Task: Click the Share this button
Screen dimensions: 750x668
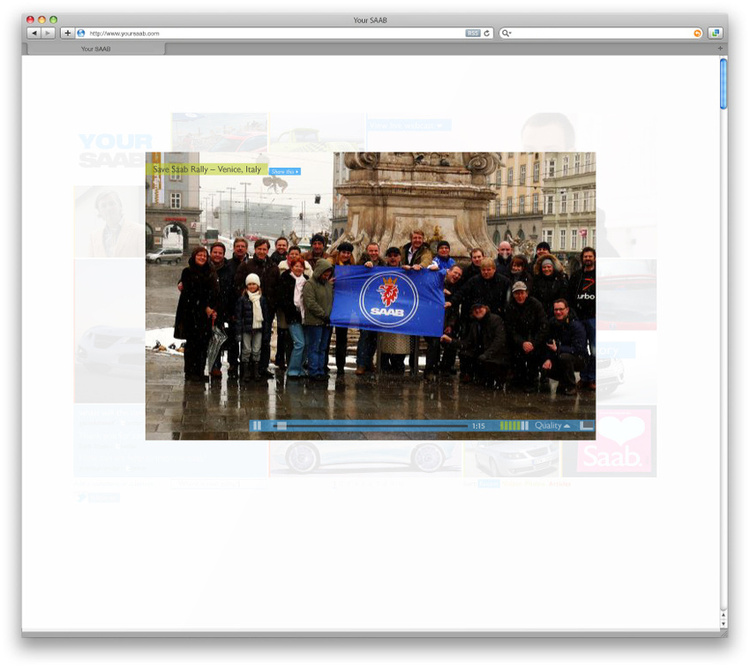Action: click(x=285, y=171)
